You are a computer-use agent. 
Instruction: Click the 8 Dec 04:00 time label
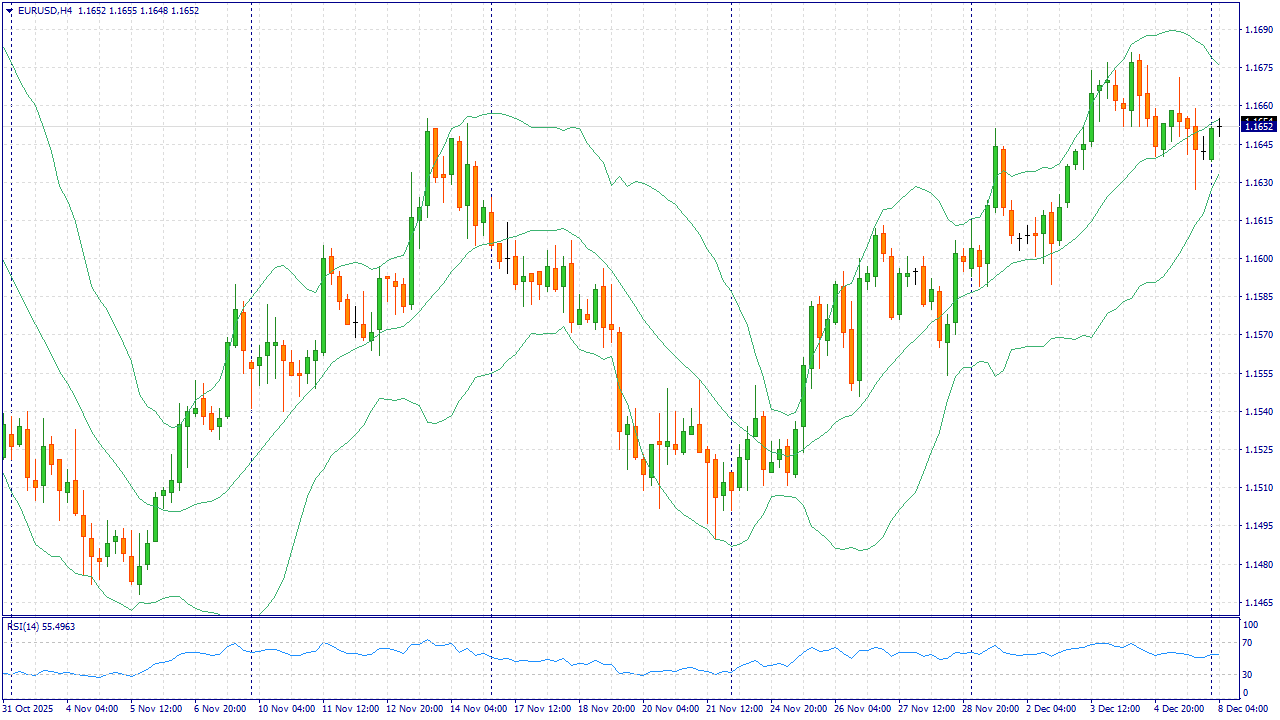tap(1242, 708)
